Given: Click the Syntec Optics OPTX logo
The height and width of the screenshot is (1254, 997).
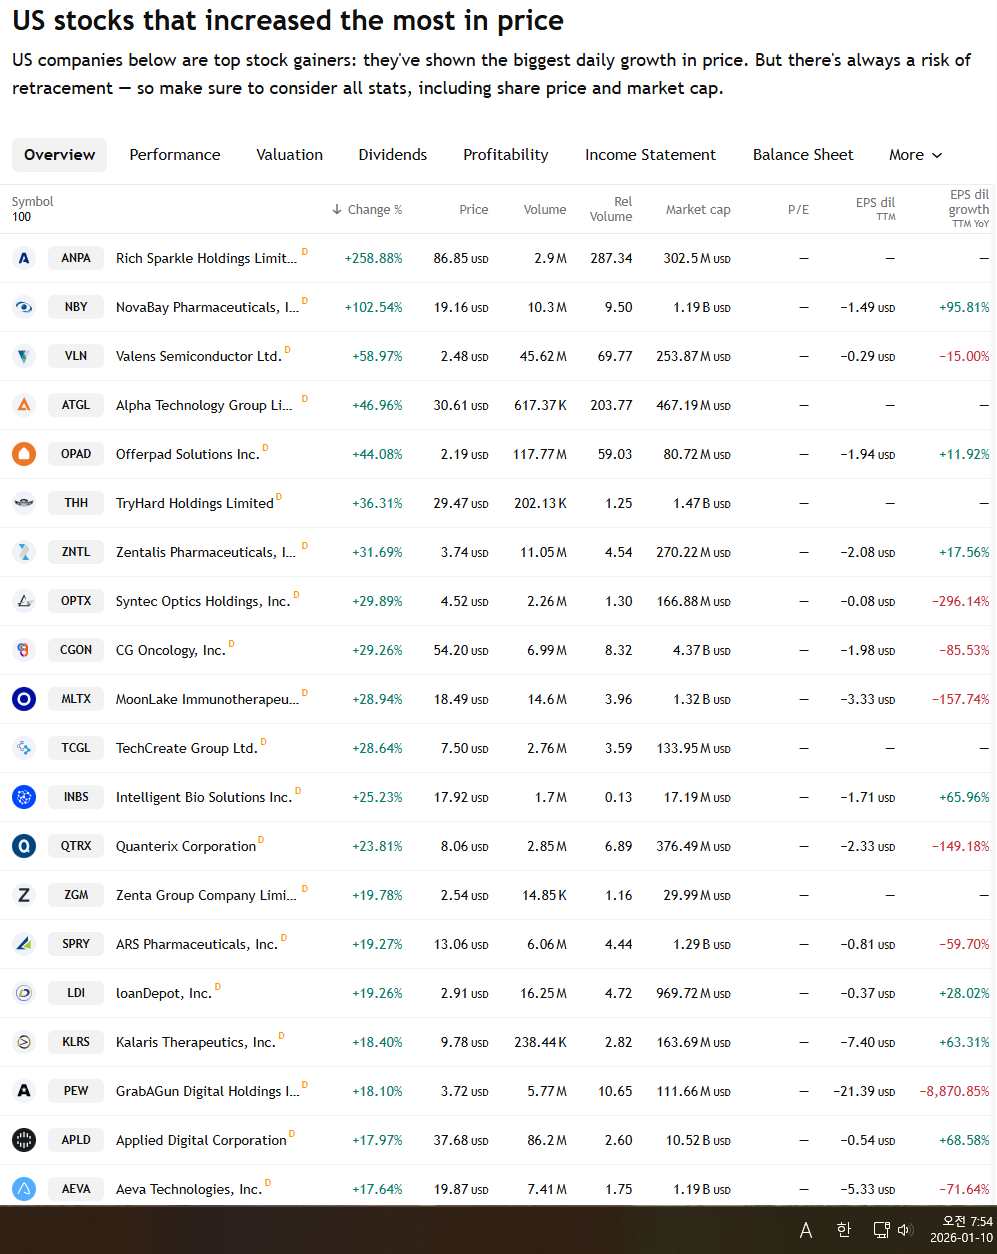Looking at the screenshot, I should (x=24, y=601).
